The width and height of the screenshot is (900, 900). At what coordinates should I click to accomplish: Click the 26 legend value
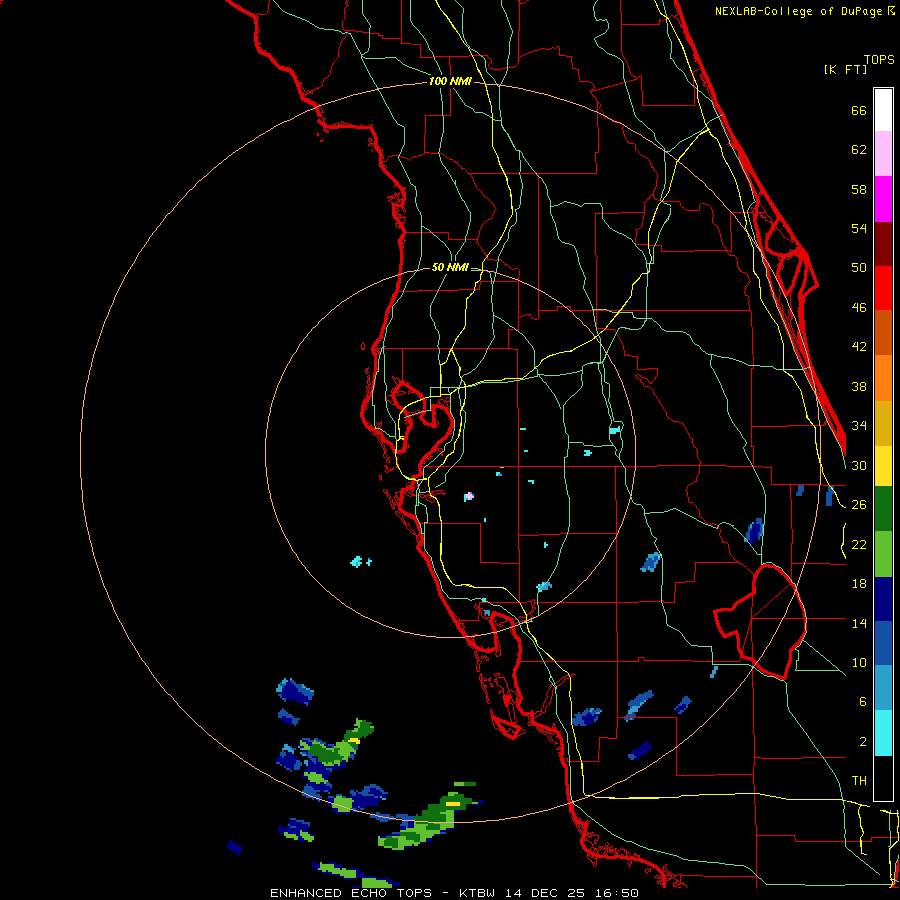pyautogui.click(x=859, y=505)
